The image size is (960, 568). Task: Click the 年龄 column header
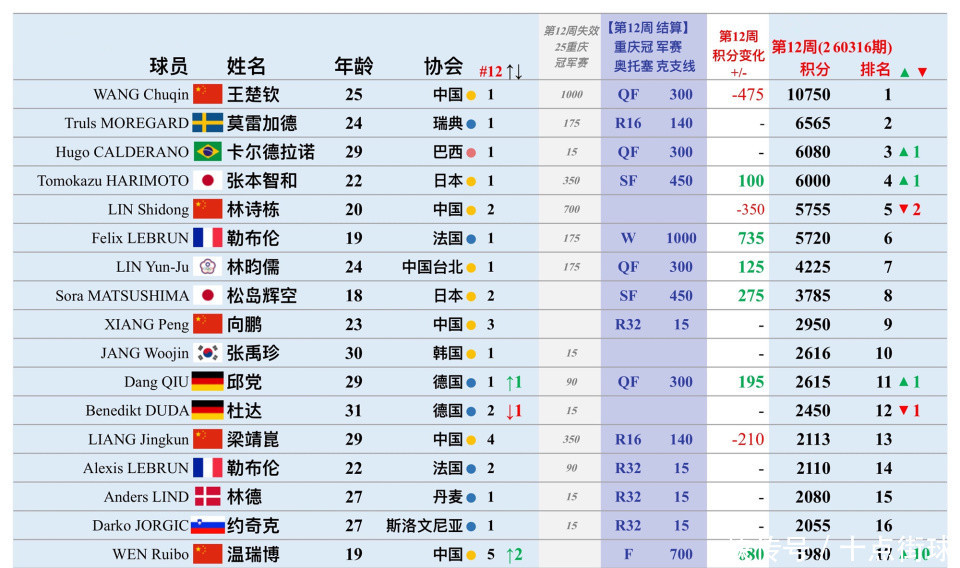click(353, 67)
